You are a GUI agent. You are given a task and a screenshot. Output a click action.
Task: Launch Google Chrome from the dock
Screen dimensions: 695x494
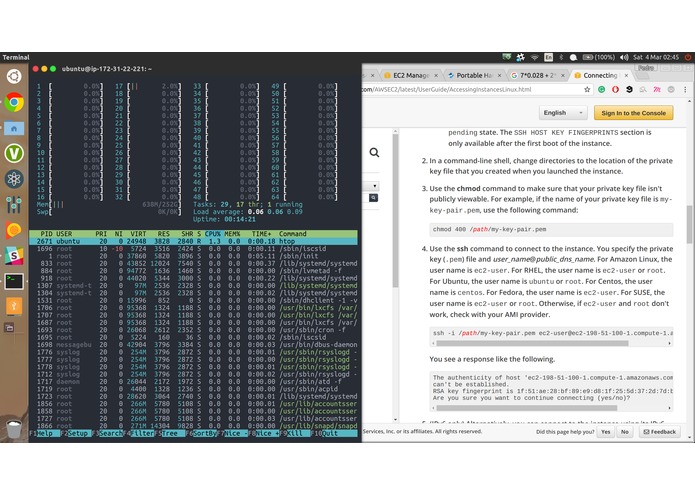coord(14,102)
